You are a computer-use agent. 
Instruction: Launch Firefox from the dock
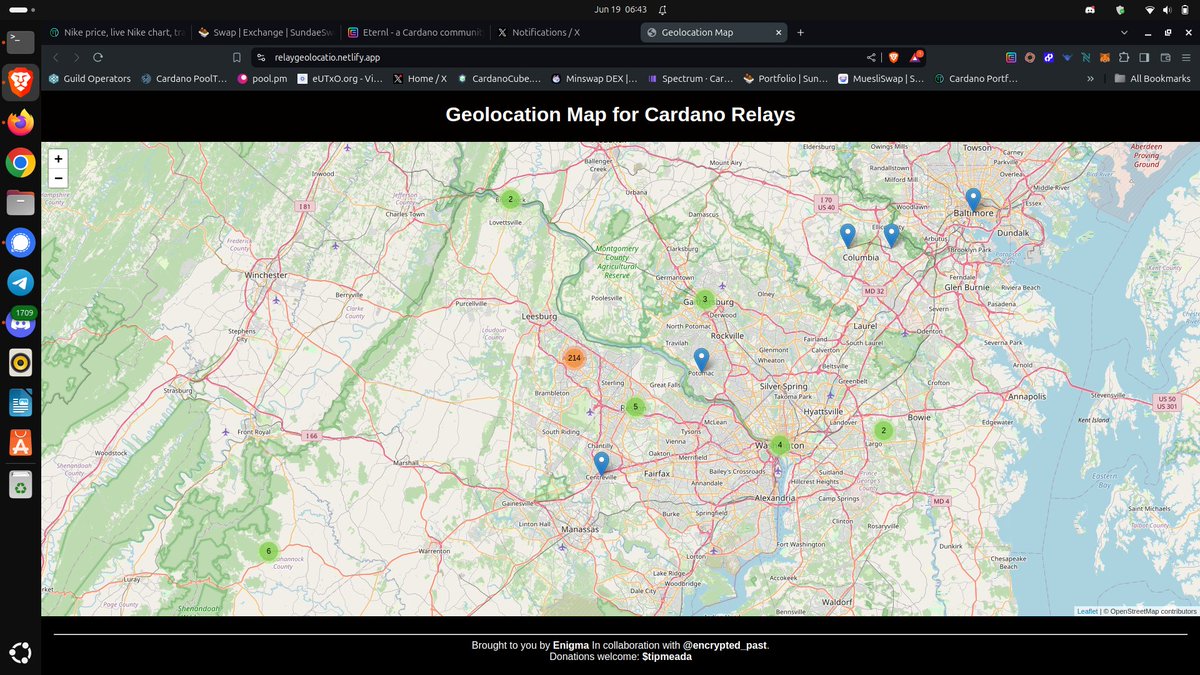click(x=20, y=122)
